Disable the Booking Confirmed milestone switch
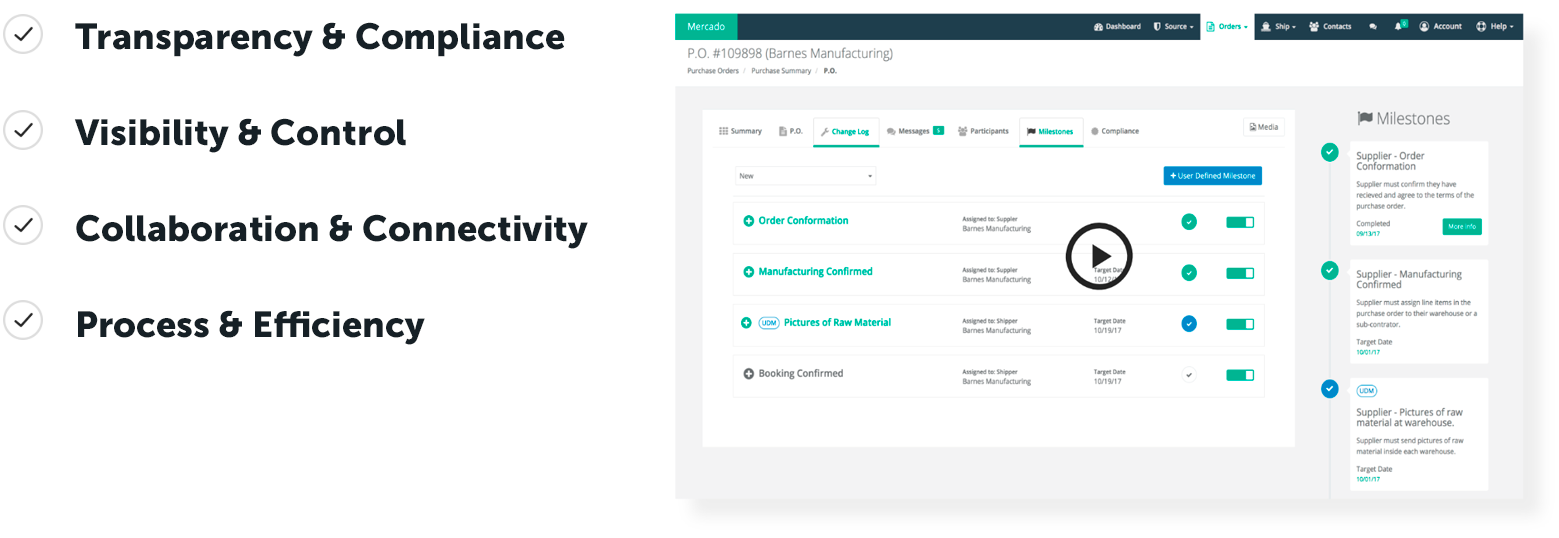Image resolution: width=1559 pixels, height=538 pixels. (1240, 375)
